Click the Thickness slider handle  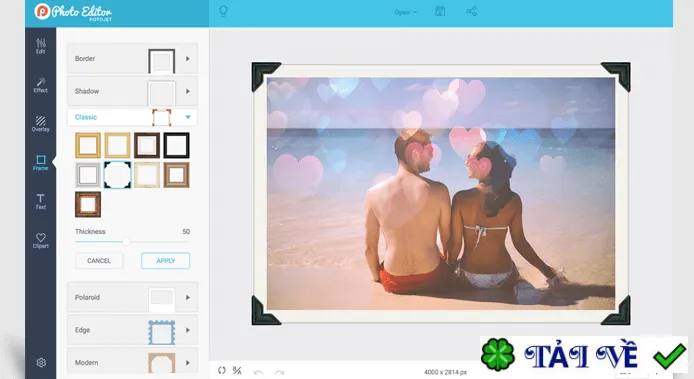(x=126, y=241)
